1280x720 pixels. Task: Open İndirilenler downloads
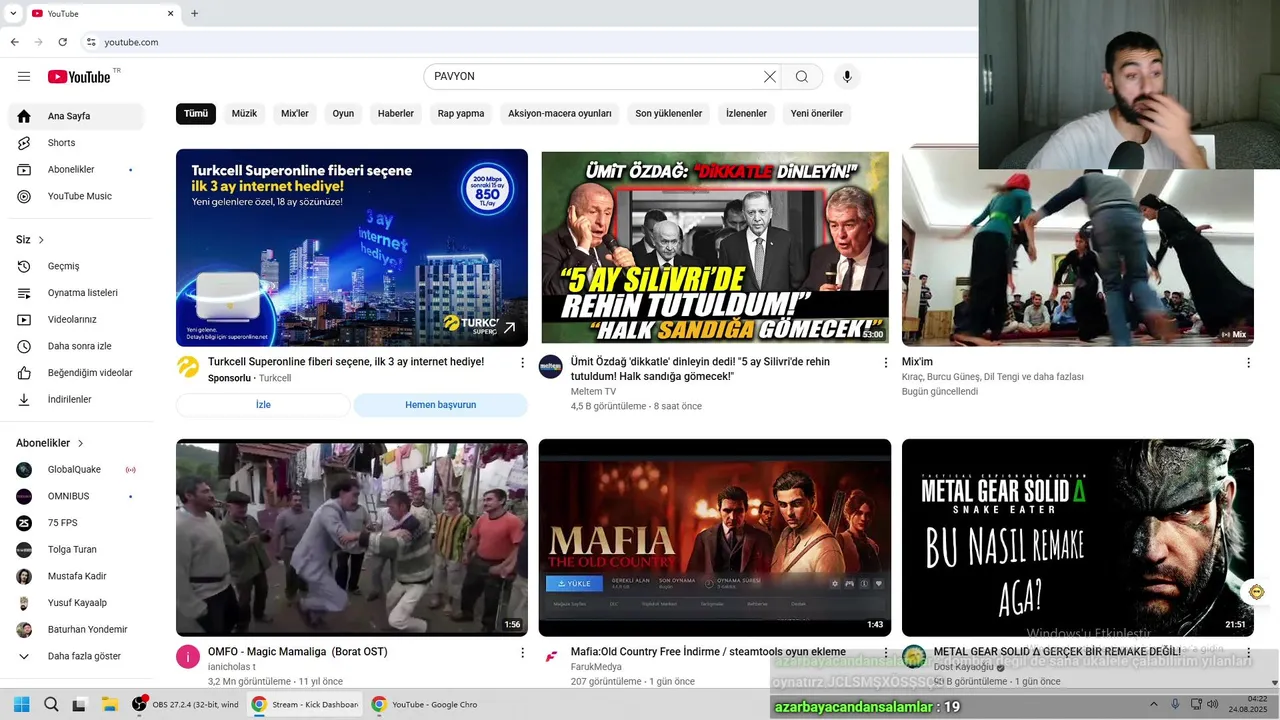click(x=76, y=399)
